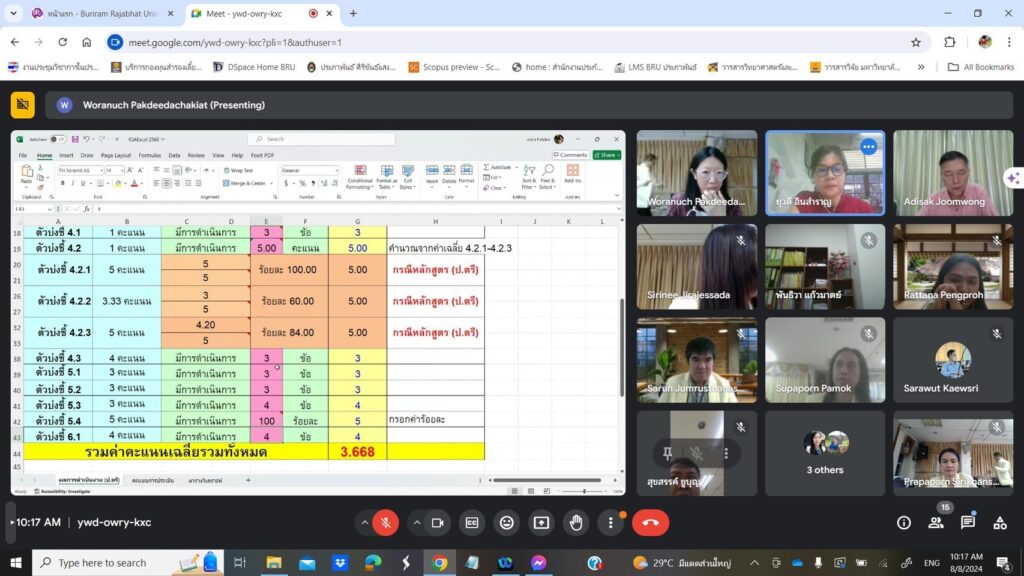Bookmark this page with the star
The height and width of the screenshot is (576, 1024).
(x=916, y=42)
